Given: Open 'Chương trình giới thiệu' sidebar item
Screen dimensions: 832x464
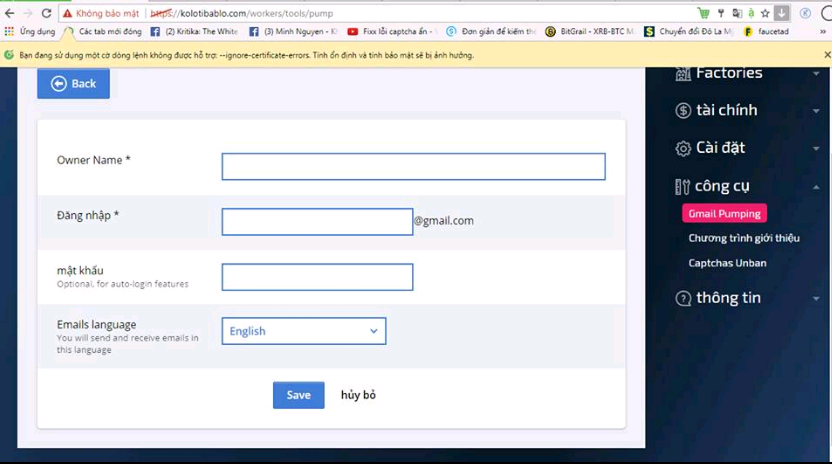Looking at the screenshot, I should tap(744, 238).
